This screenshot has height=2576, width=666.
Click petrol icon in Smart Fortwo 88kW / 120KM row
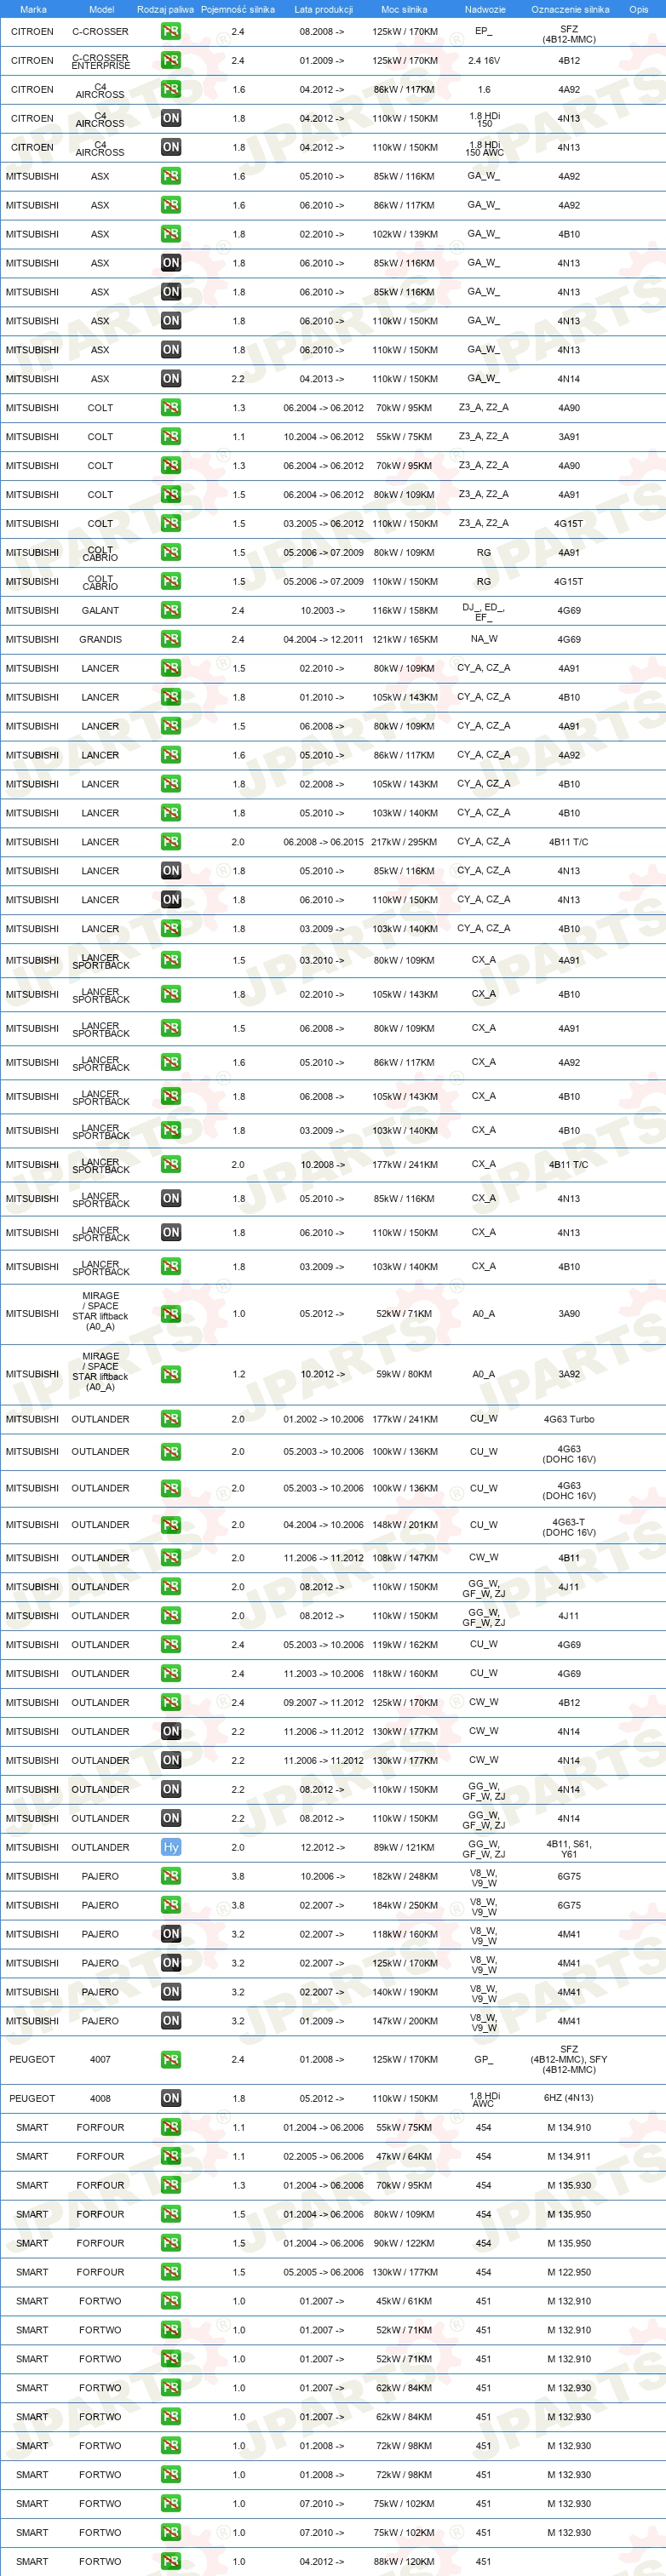pyautogui.click(x=171, y=2561)
